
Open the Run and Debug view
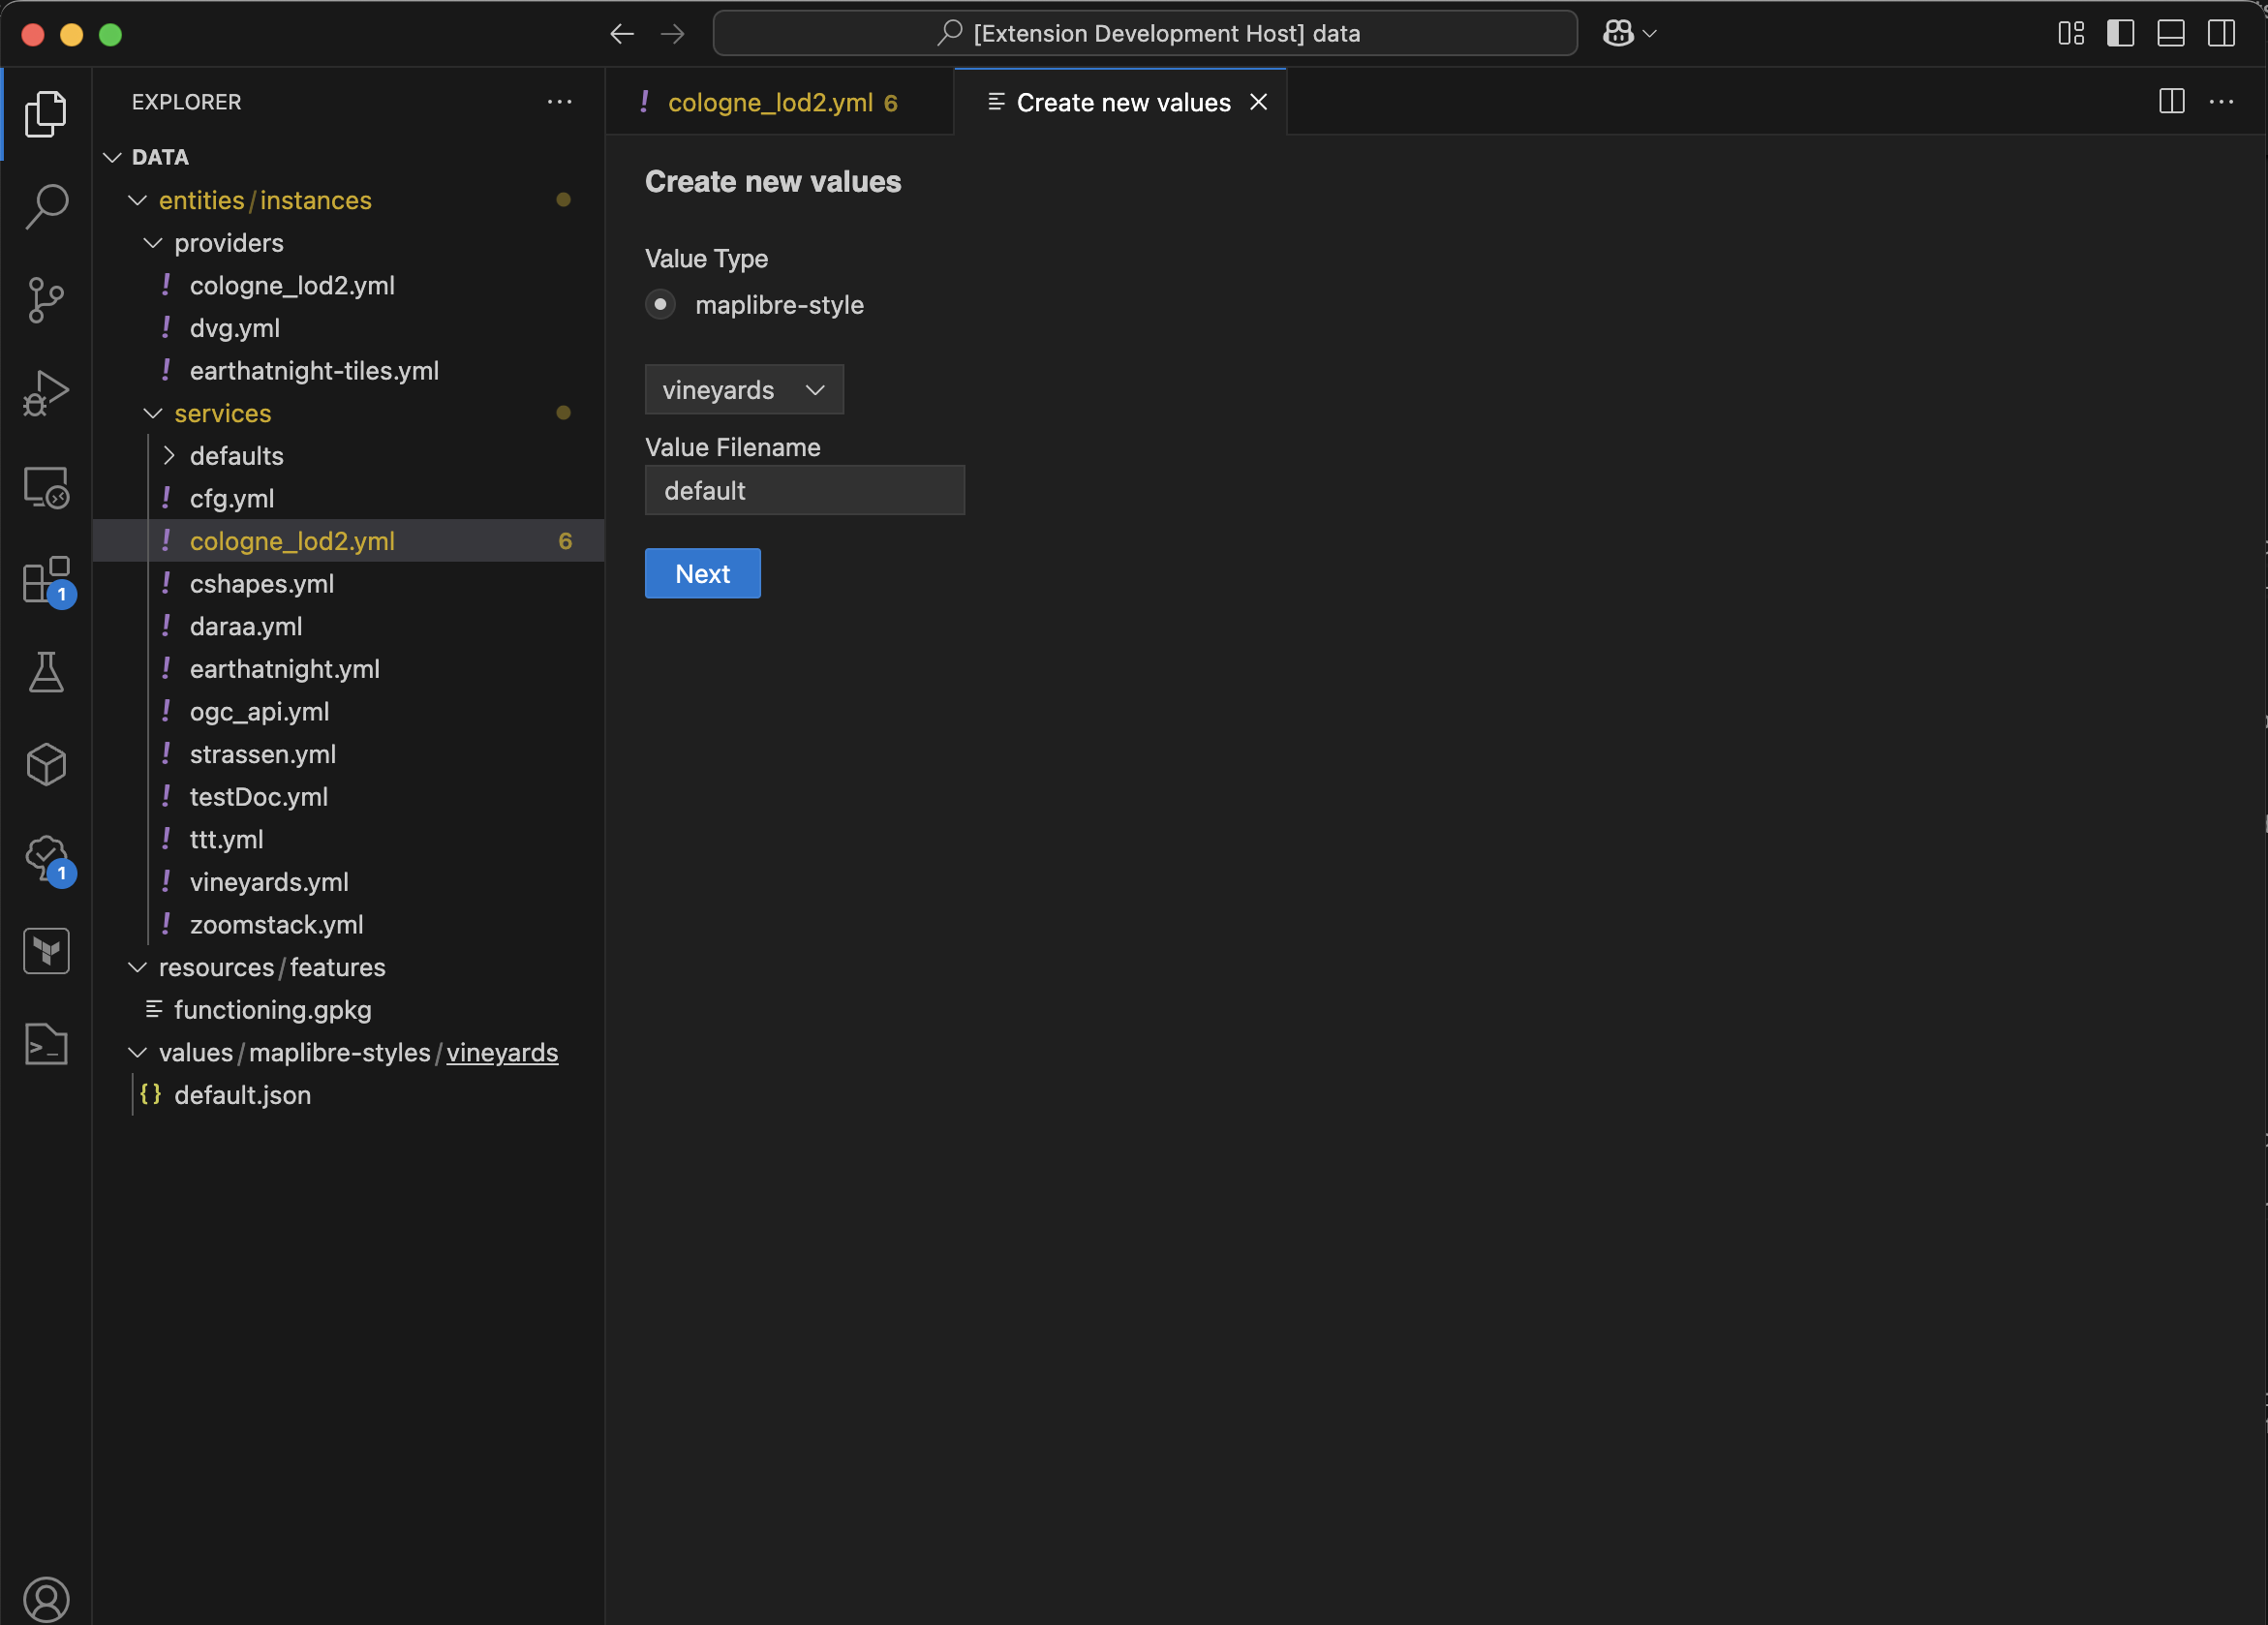(46, 393)
